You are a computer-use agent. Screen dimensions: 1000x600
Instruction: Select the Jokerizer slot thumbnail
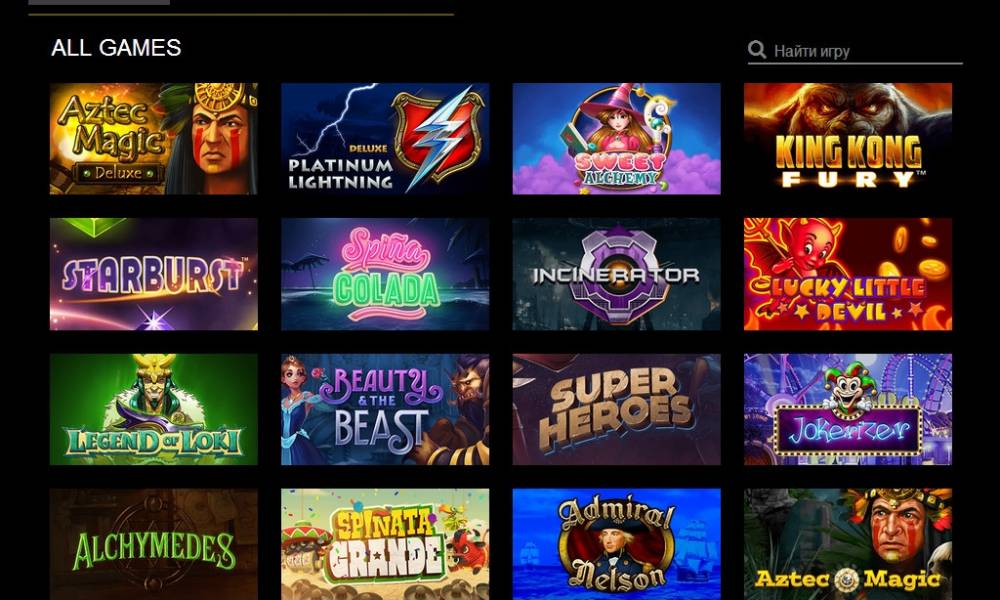(848, 409)
